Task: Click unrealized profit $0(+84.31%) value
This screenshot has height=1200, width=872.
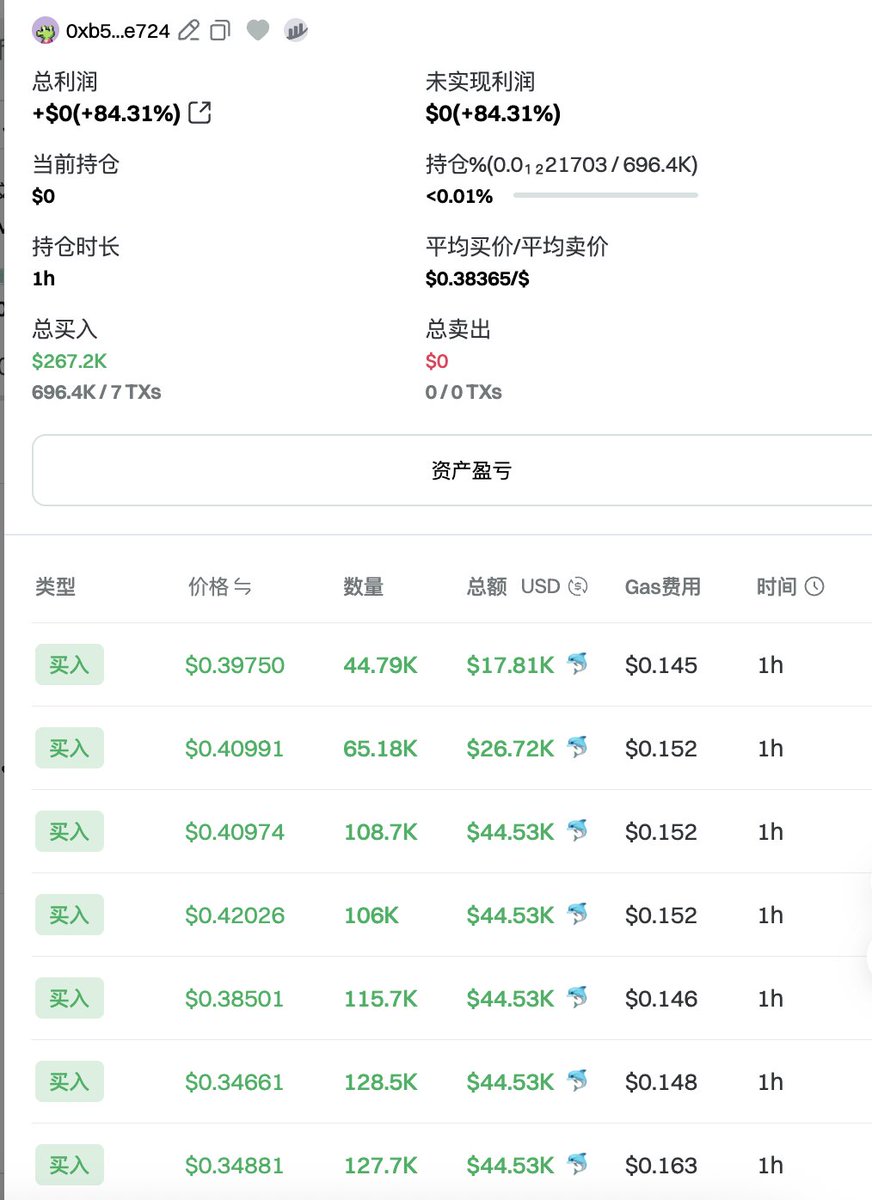Action: pyautogui.click(x=493, y=114)
